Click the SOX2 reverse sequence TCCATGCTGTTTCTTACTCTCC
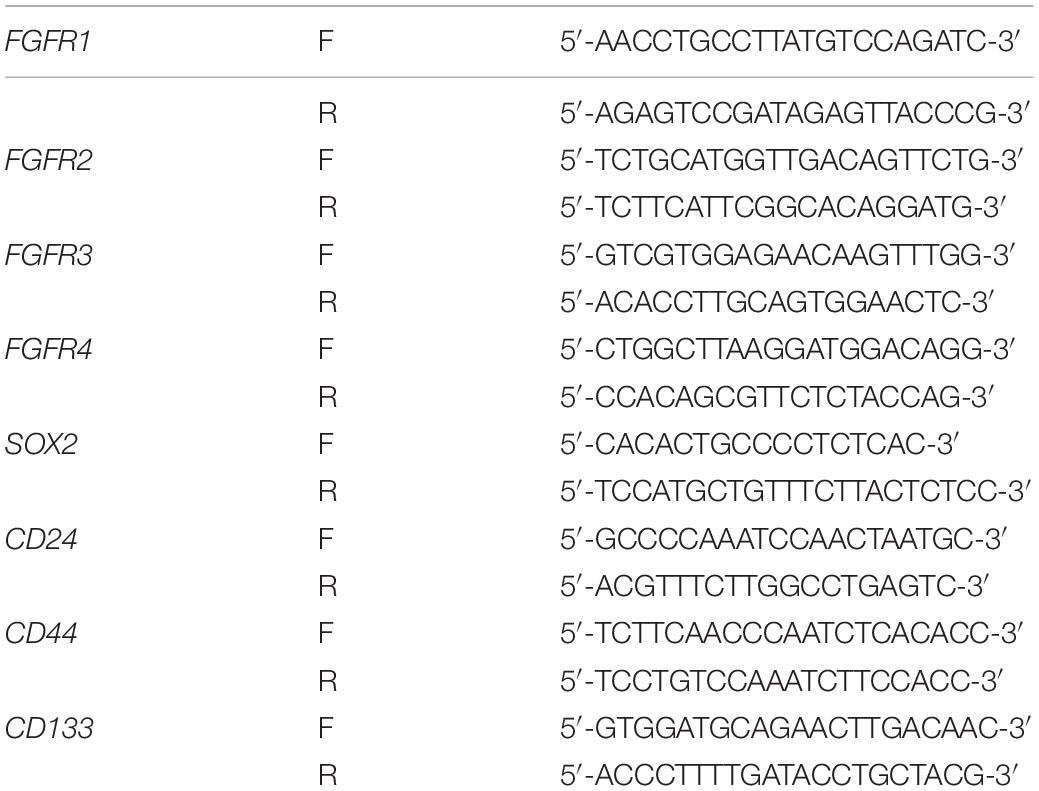1039x791 pixels. click(x=795, y=492)
